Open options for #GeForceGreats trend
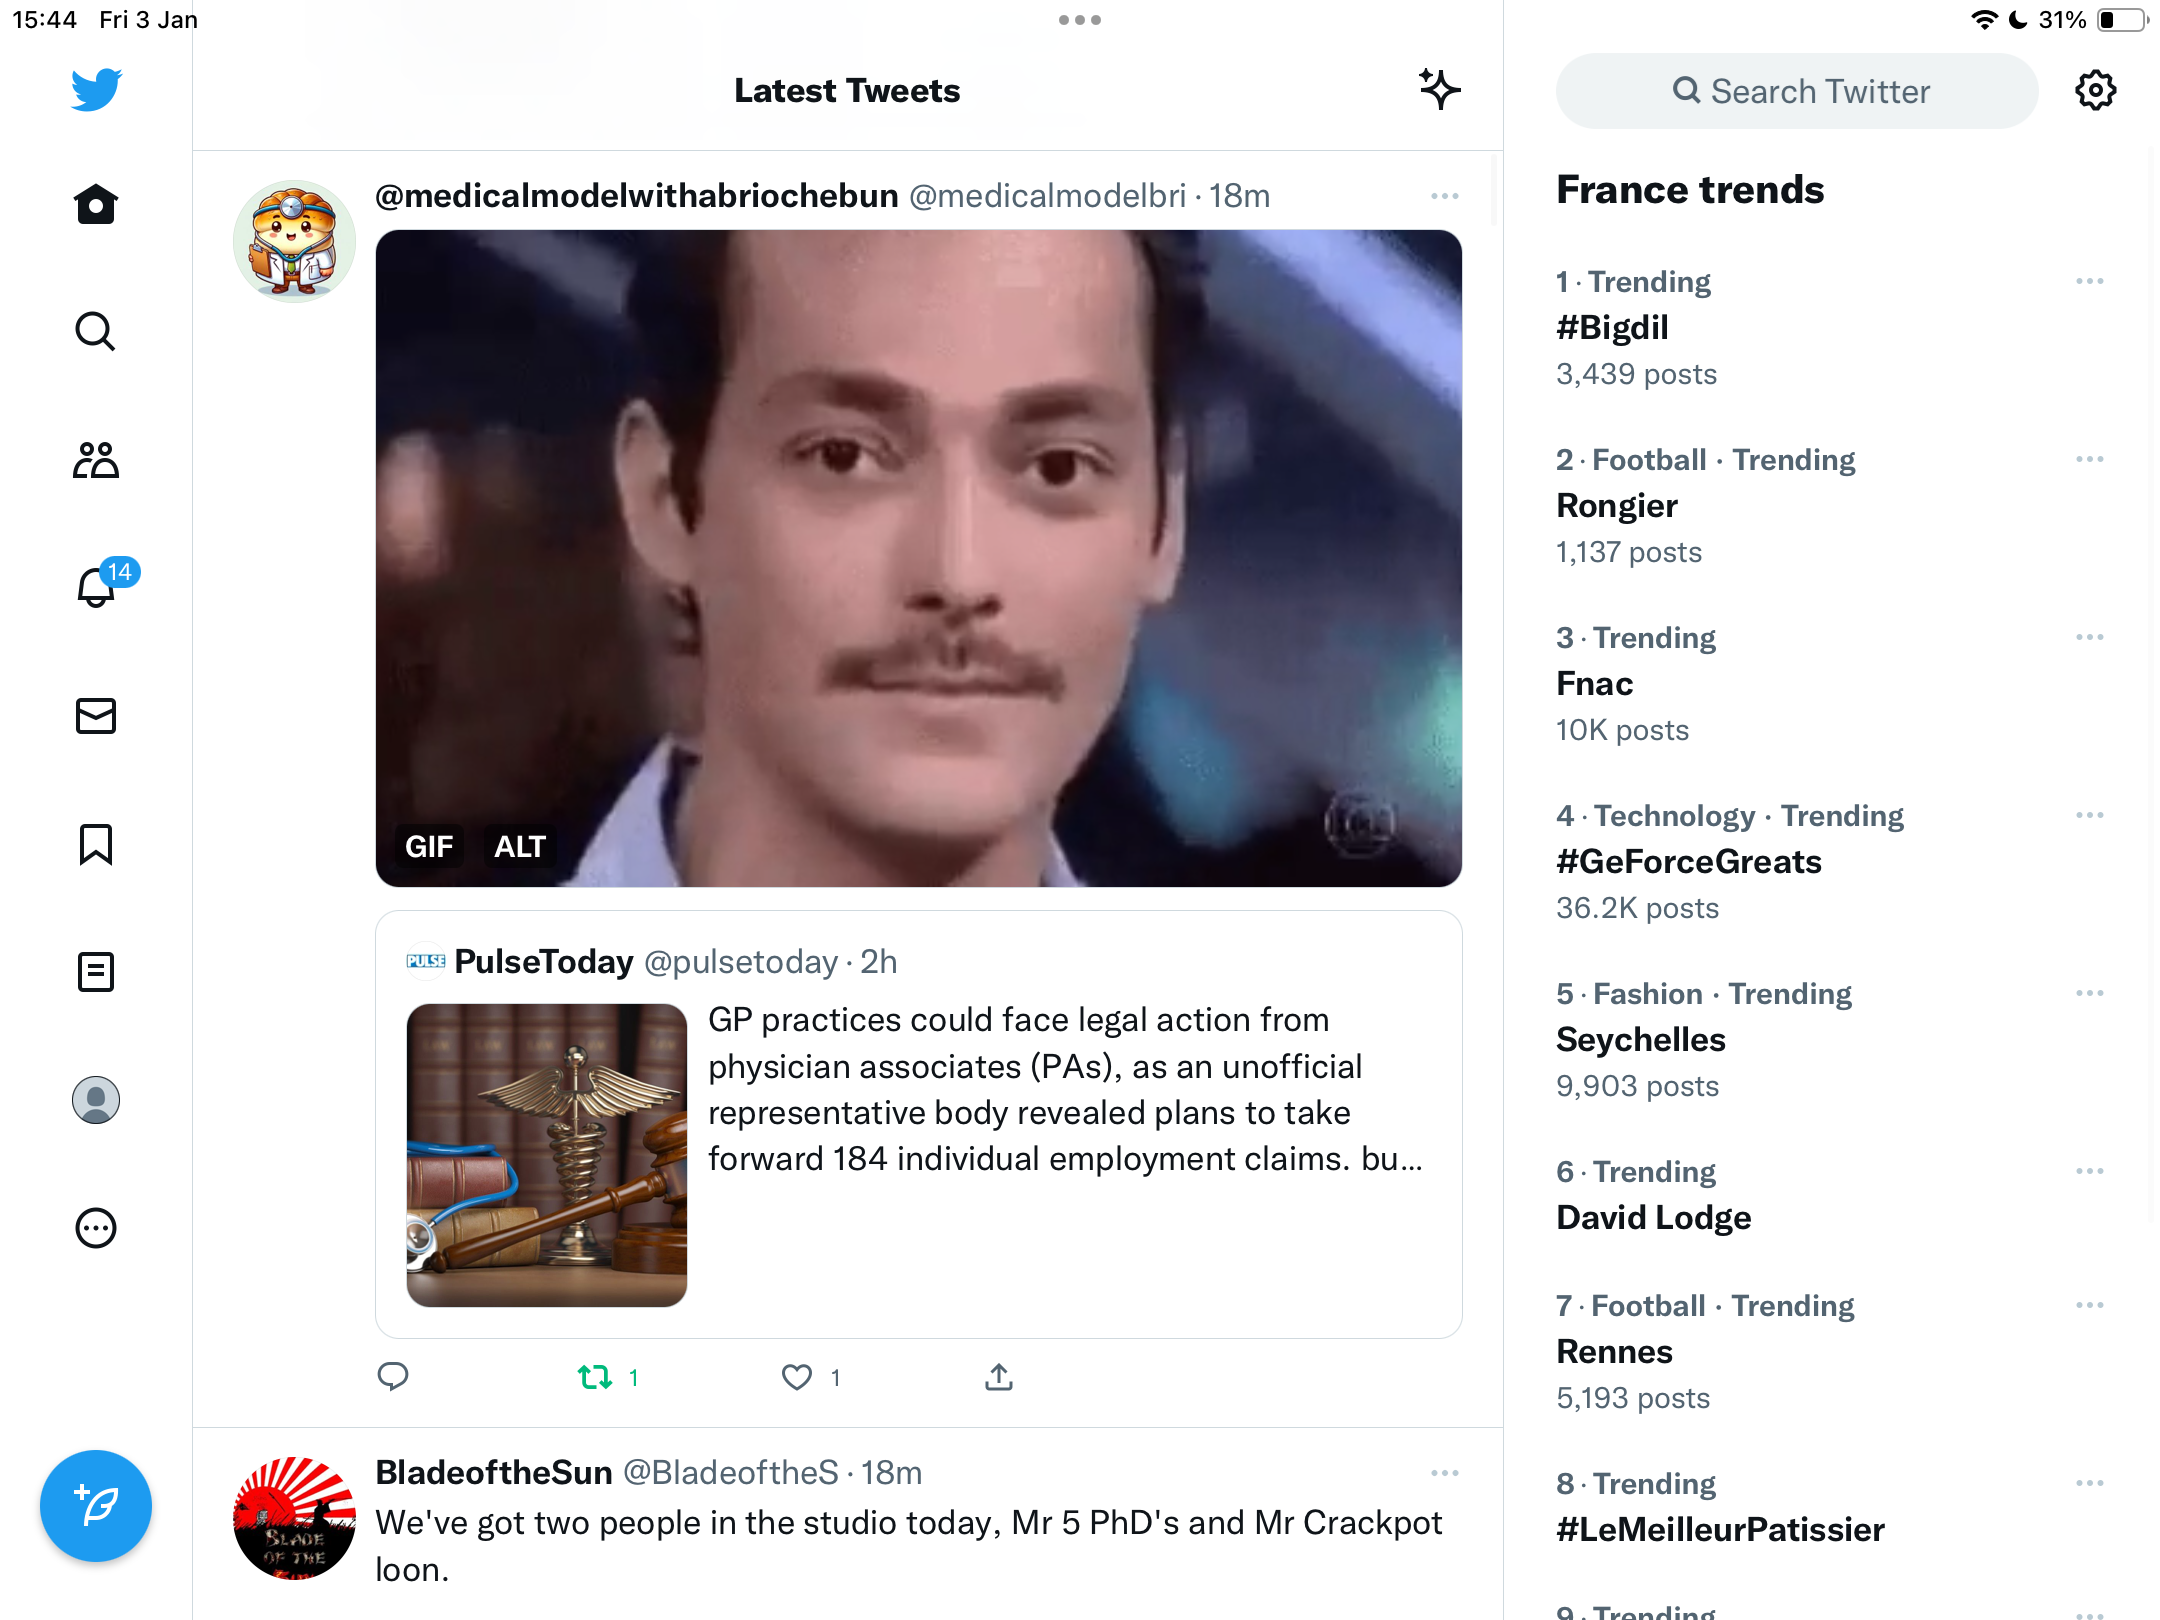2160x1620 pixels. [x=2090, y=816]
